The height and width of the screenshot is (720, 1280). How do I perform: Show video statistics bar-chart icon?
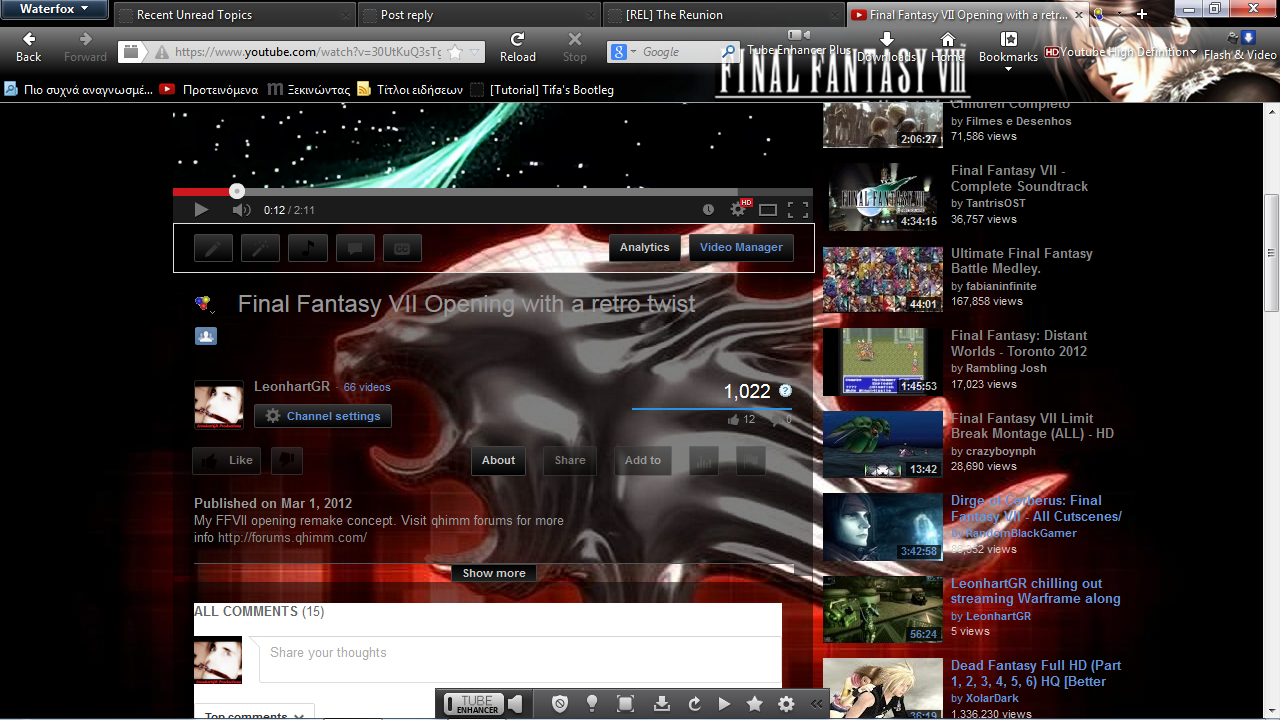[704, 461]
